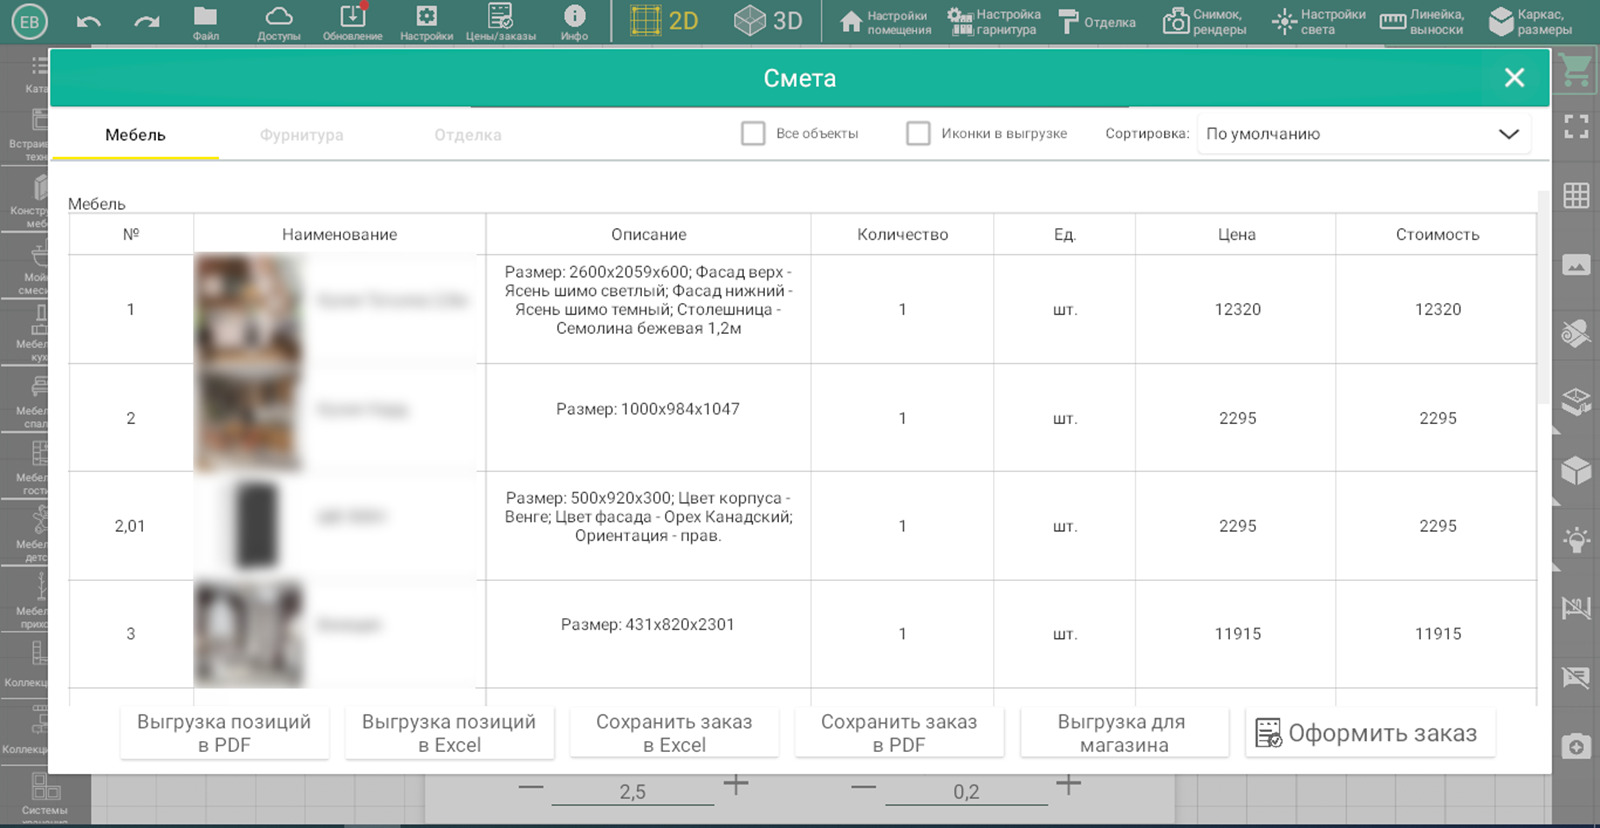Click Выгрузка позиций в PDF button
Image resolution: width=1600 pixels, height=828 pixels.
click(x=224, y=733)
